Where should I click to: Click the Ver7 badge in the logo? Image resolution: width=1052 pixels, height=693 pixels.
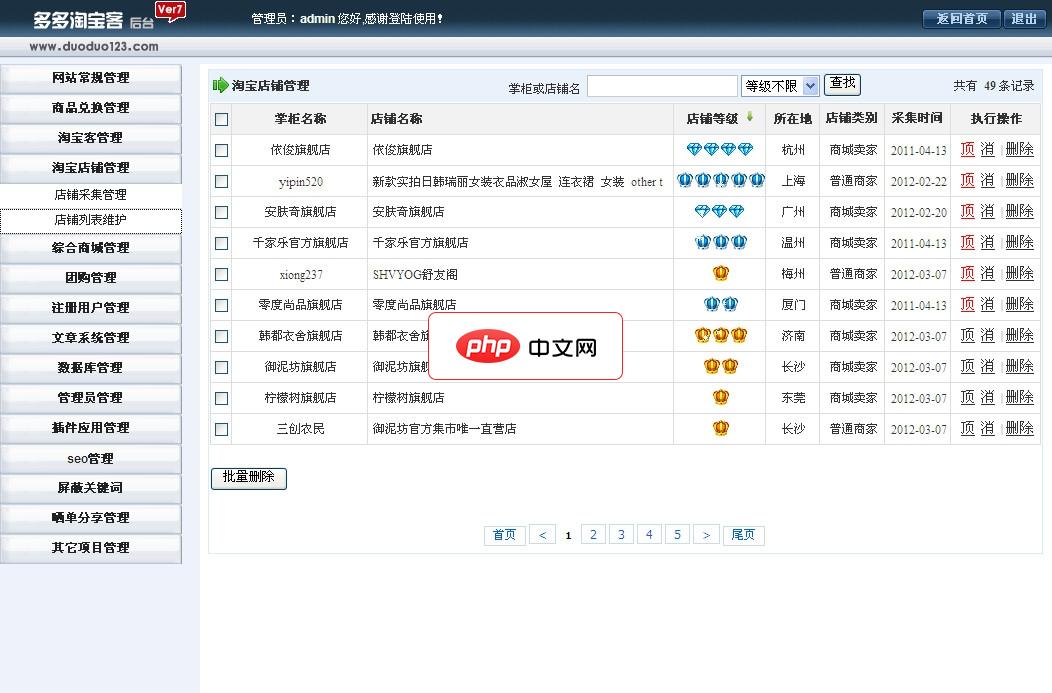171,11
